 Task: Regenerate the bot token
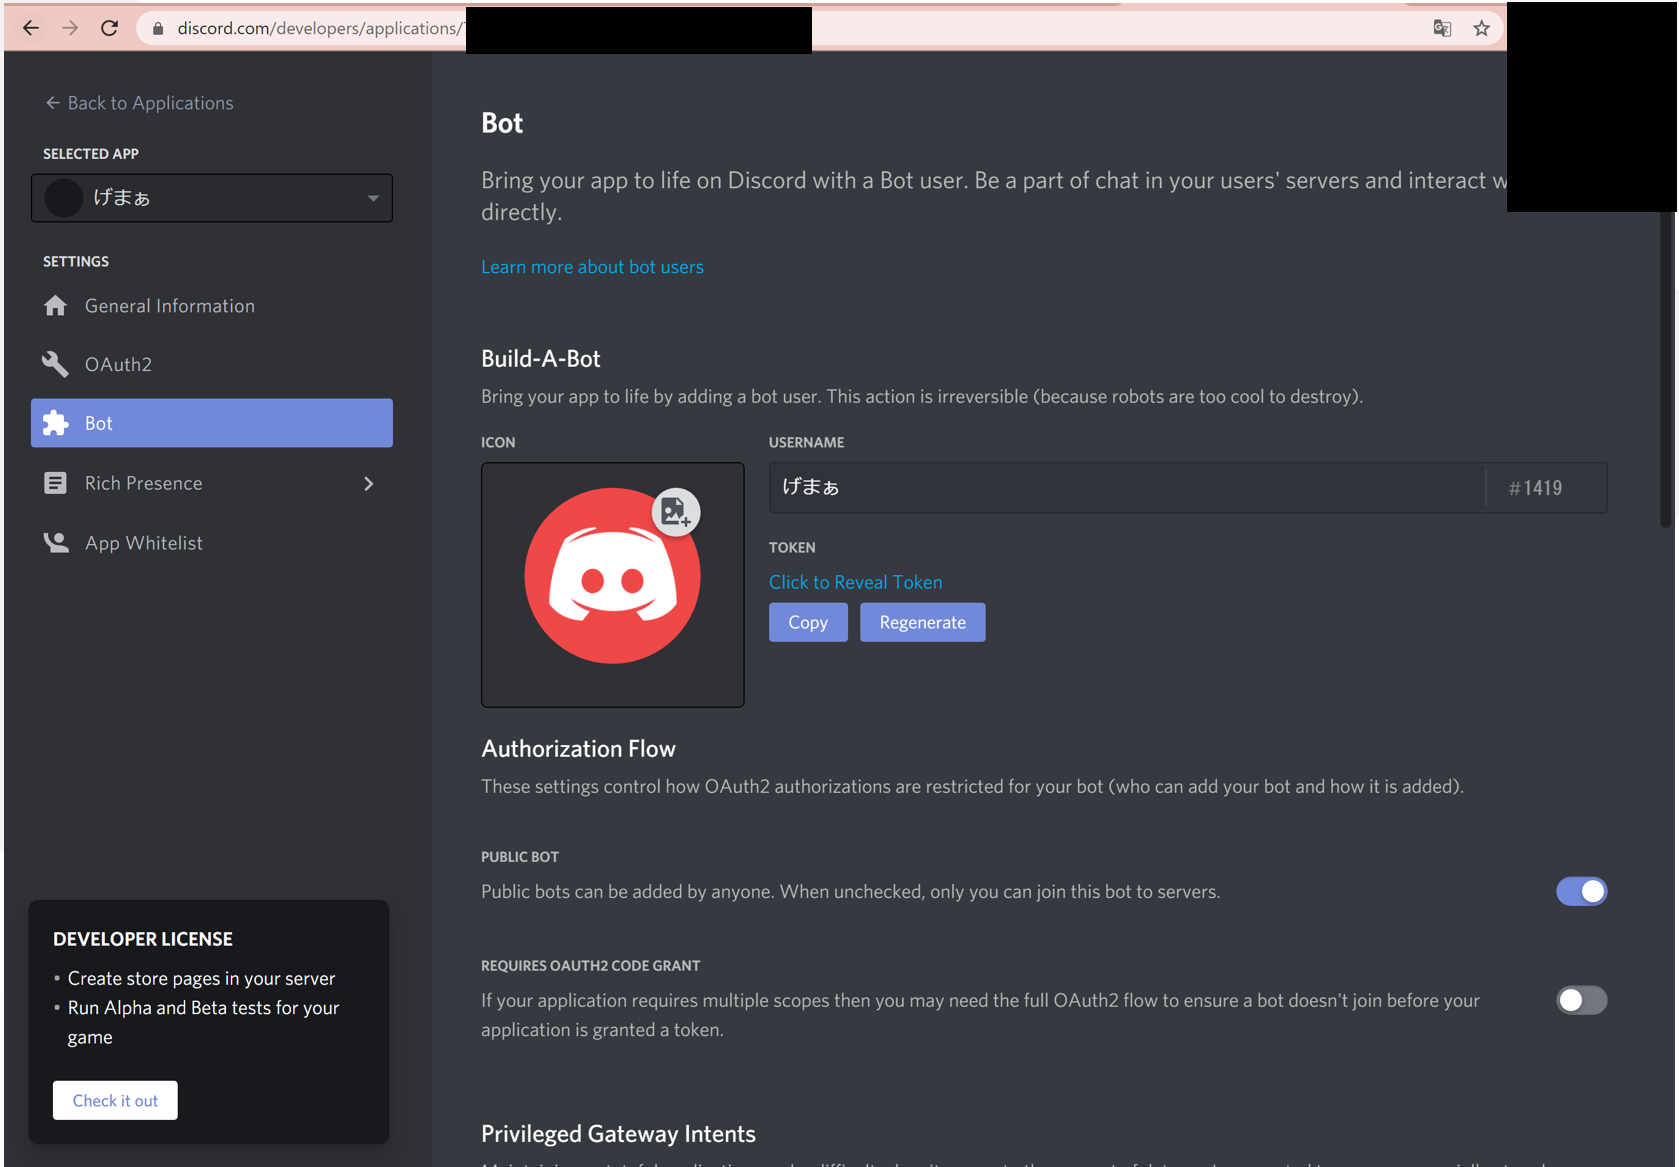coord(922,622)
